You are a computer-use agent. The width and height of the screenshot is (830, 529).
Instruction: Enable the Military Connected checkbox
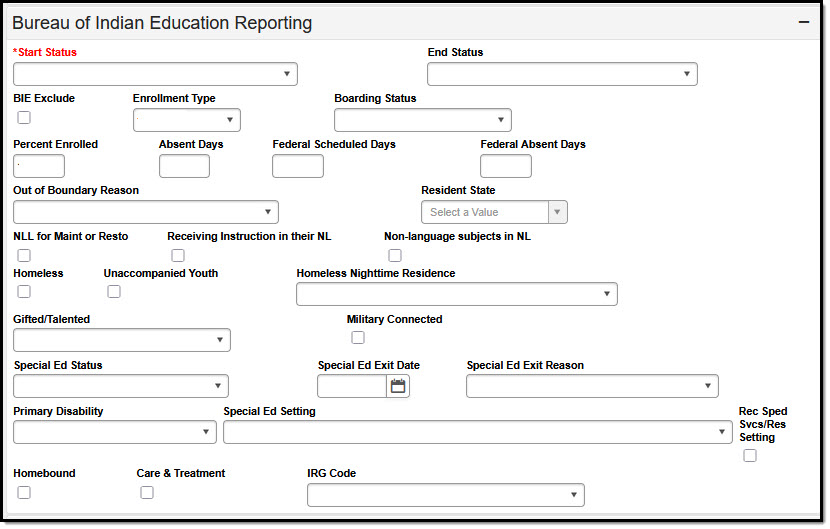point(358,337)
